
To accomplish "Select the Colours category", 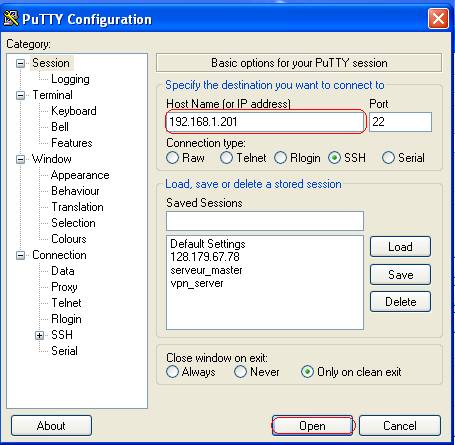I will tap(69, 239).
